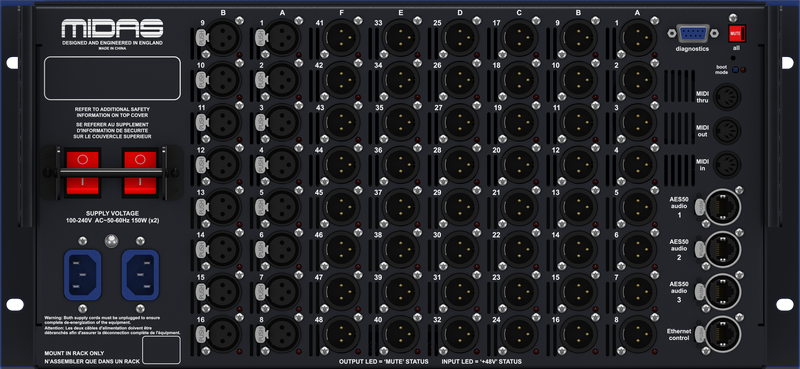Click the MIDAS logo
800x369 pixels.
(x=112, y=29)
